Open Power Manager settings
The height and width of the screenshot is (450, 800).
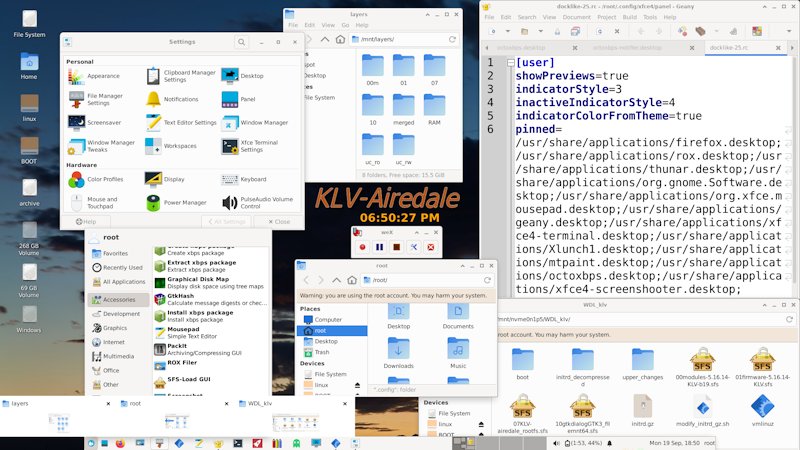pyautogui.click(x=176, y=203)
